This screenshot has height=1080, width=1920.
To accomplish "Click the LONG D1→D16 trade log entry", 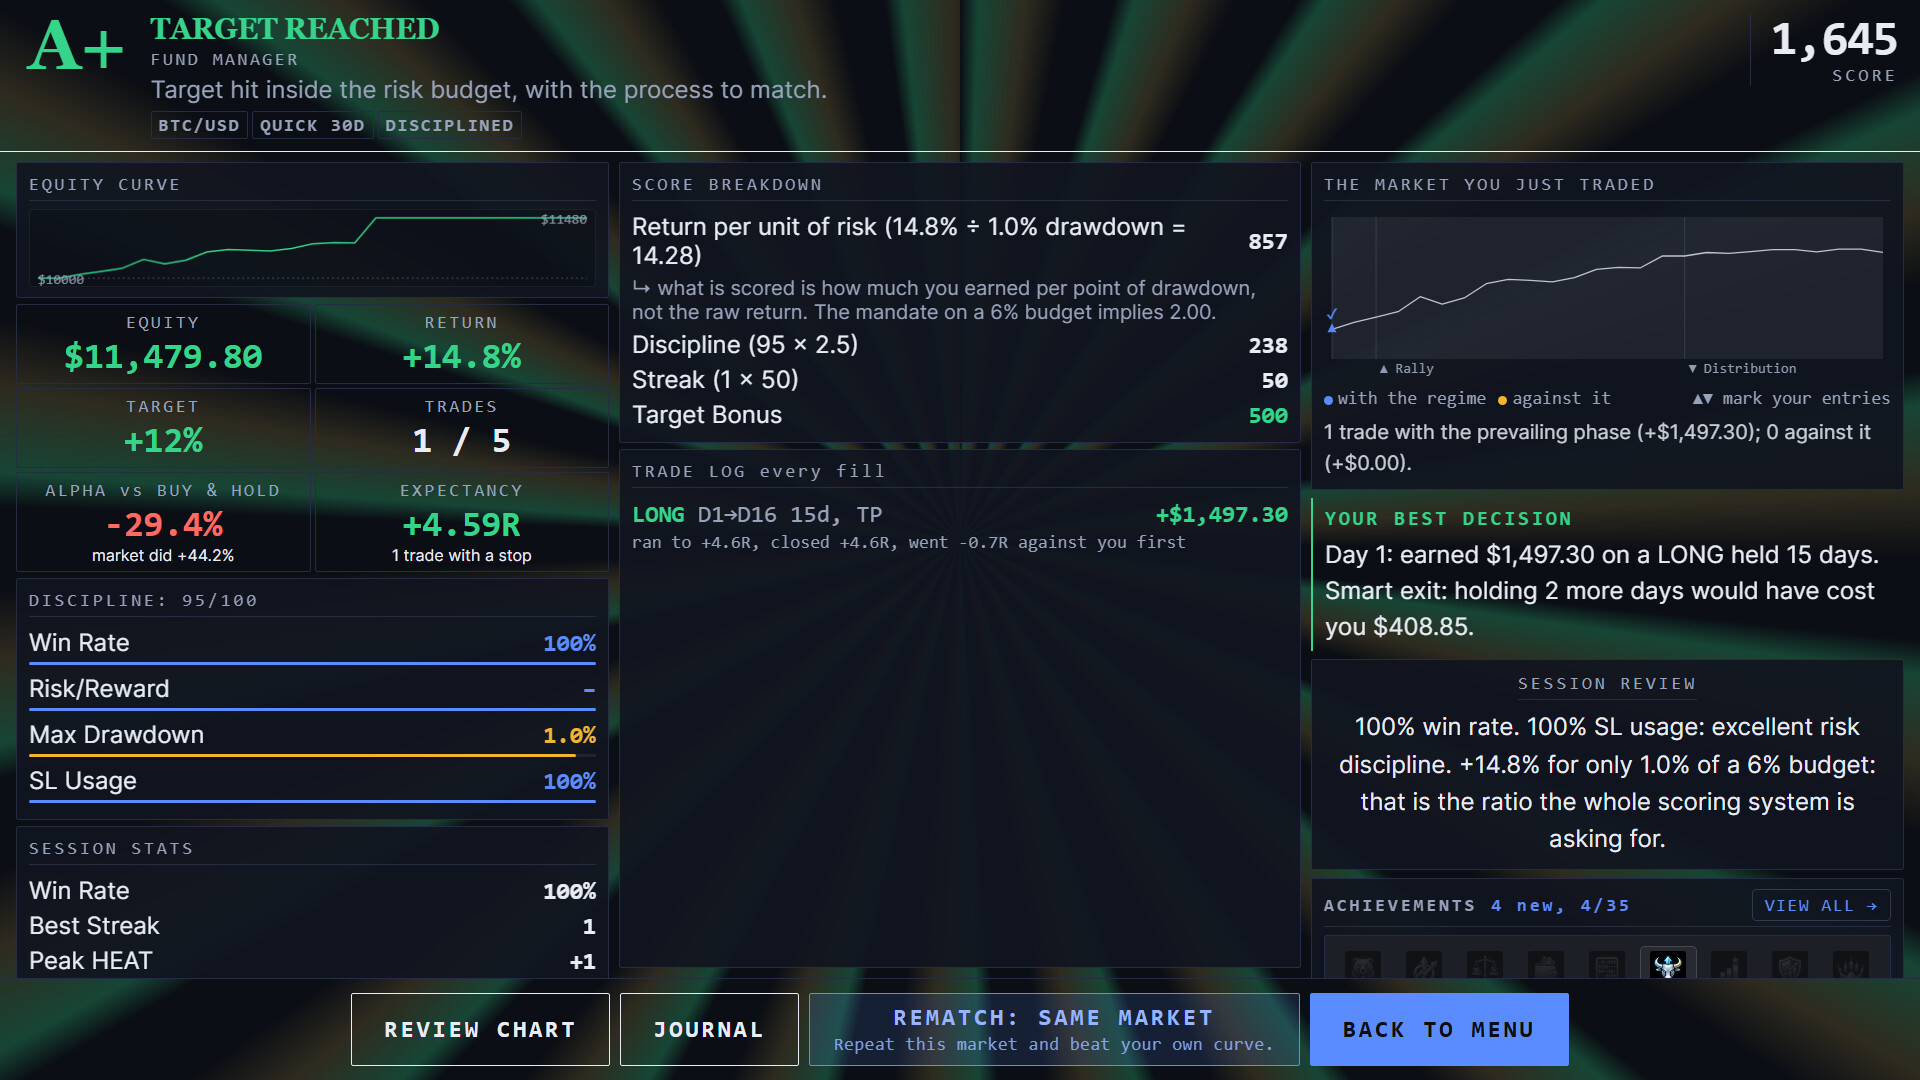I will click(x=960, y=527).
